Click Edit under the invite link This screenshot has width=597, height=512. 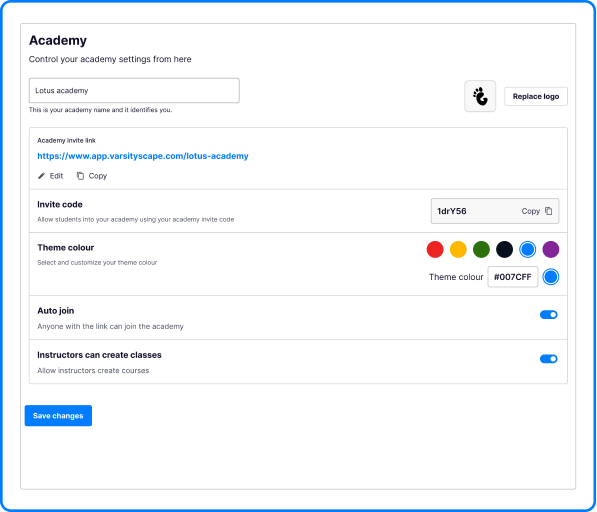pyautogui.click(x=56, y=176)
